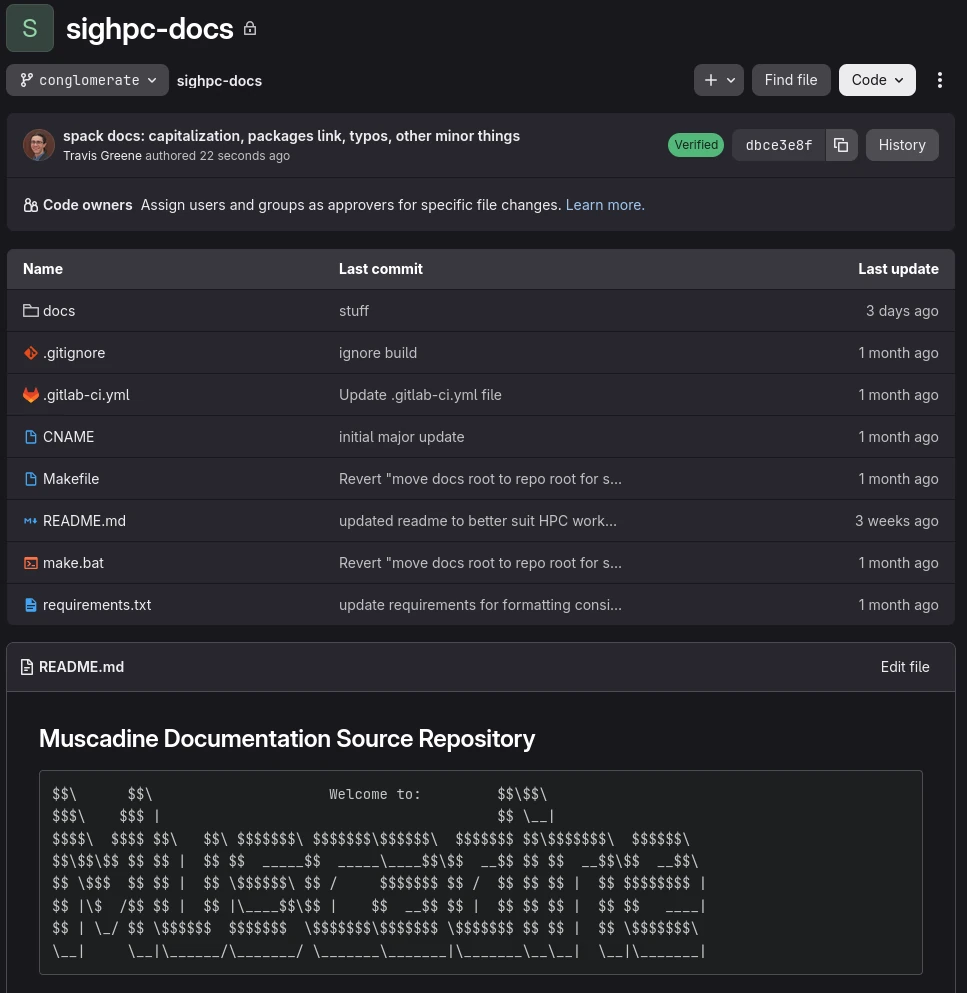Copy commit SHA with the copy icon
Viewport: 967px width, 993px height.
tap(841, 145)
